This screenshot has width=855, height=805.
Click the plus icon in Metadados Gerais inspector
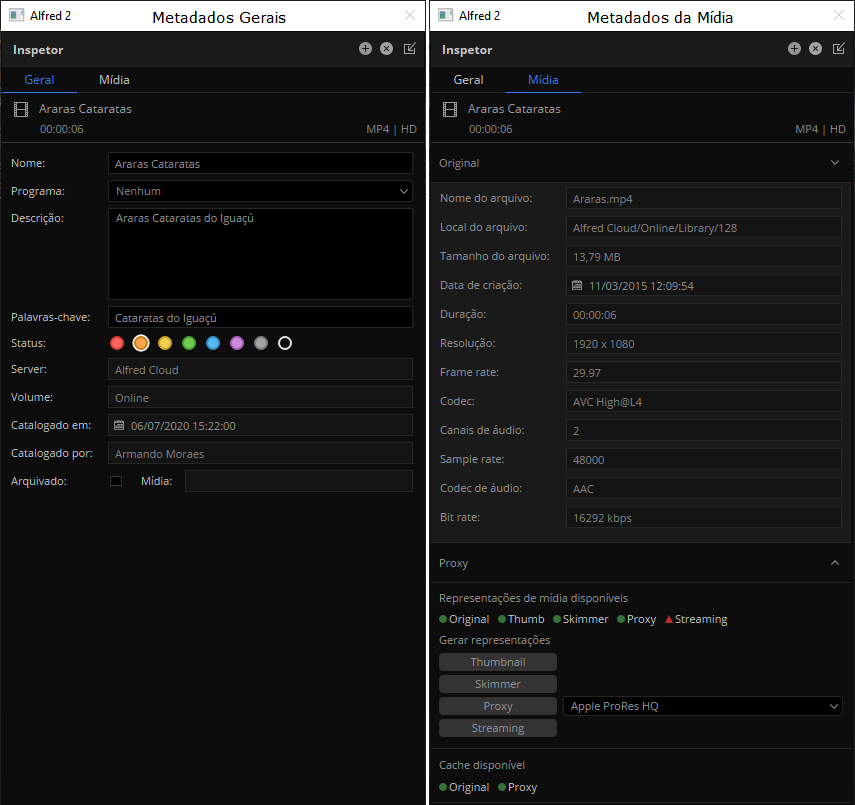pyautogui.click(x=365, y=49)
